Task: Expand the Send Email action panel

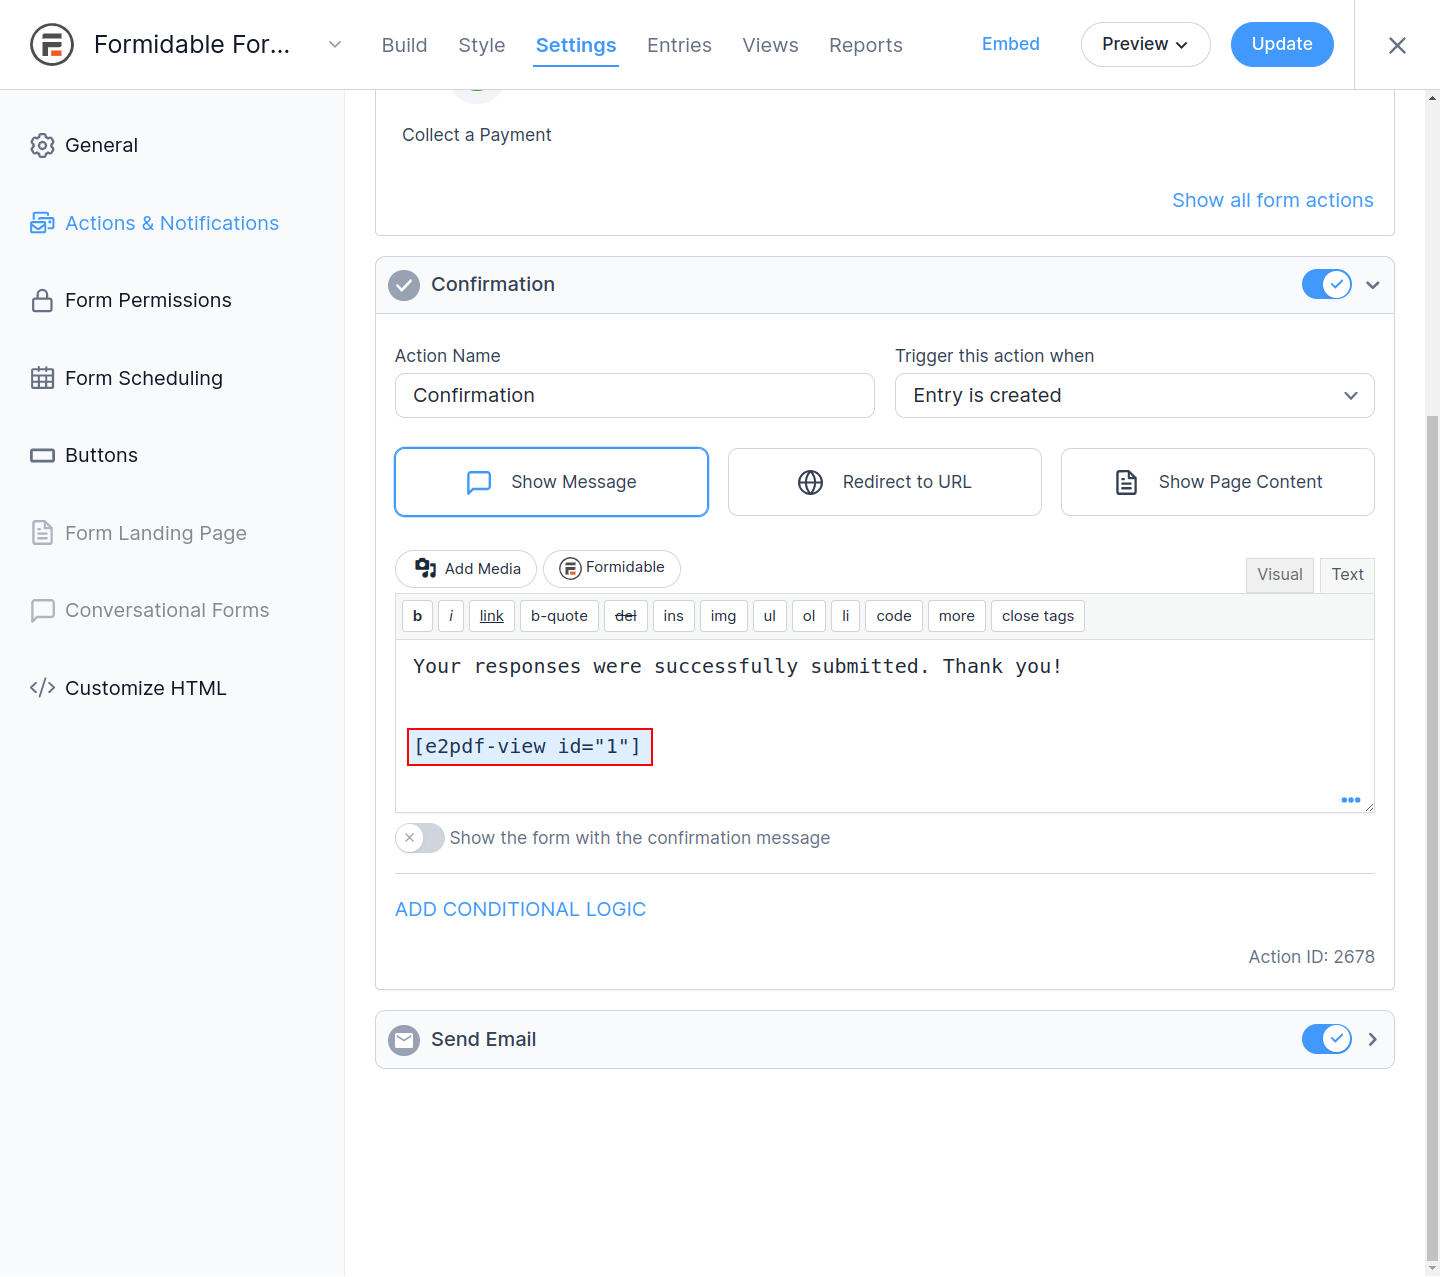Action: [x=1372, y=1040]
